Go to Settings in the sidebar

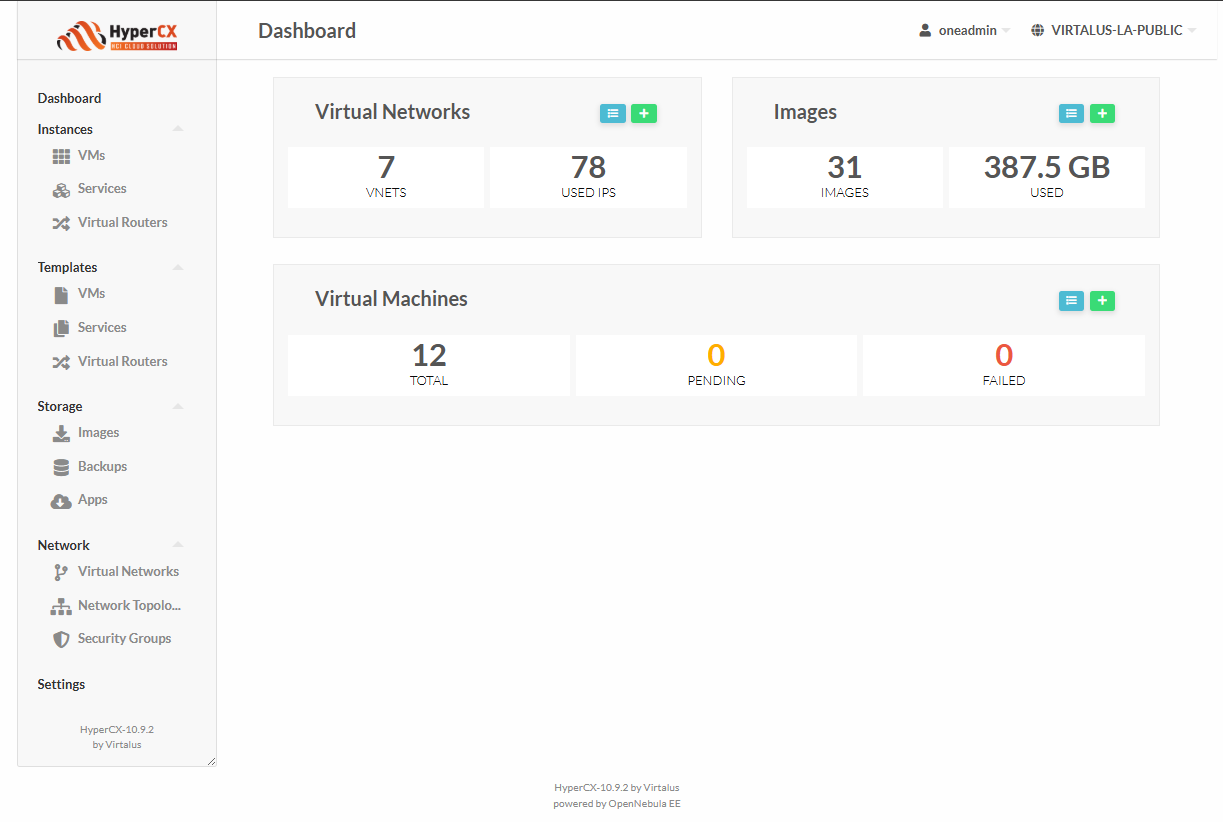(x=61, y=684)
